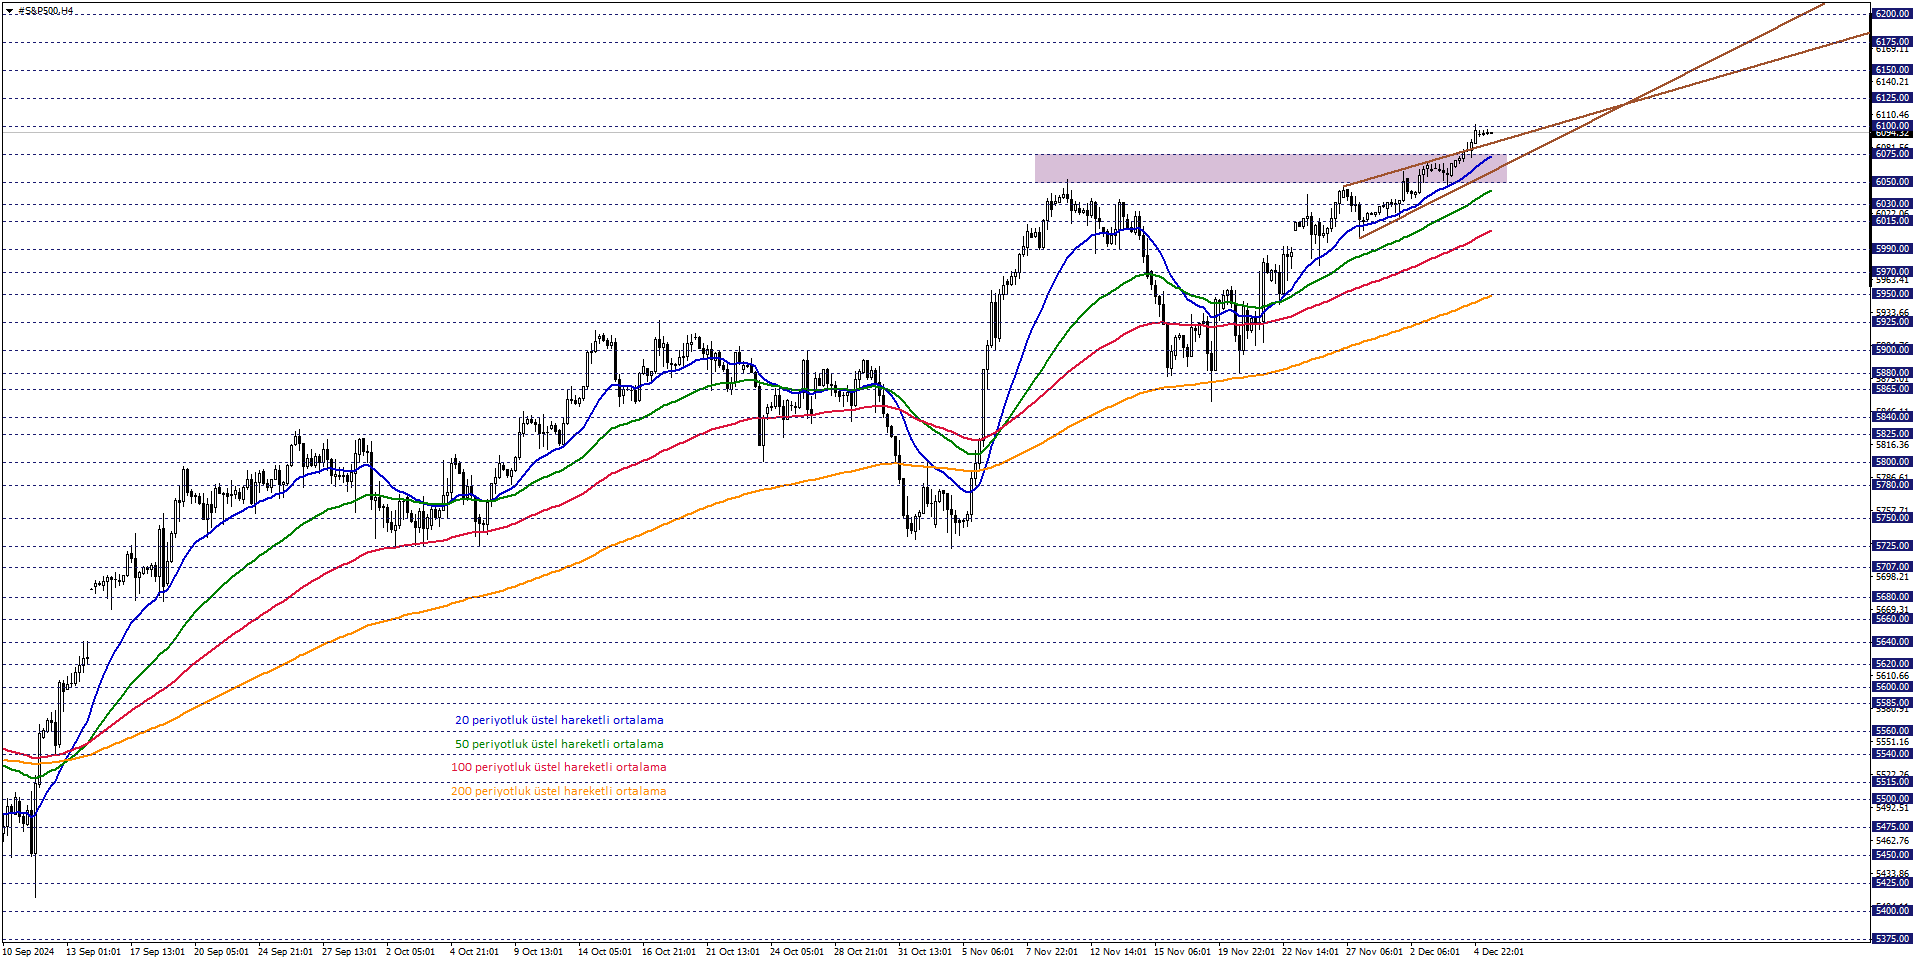Click the 5375.00 price level label
The width and height of the screenshot is (1916, 963).
[1892, 939]
